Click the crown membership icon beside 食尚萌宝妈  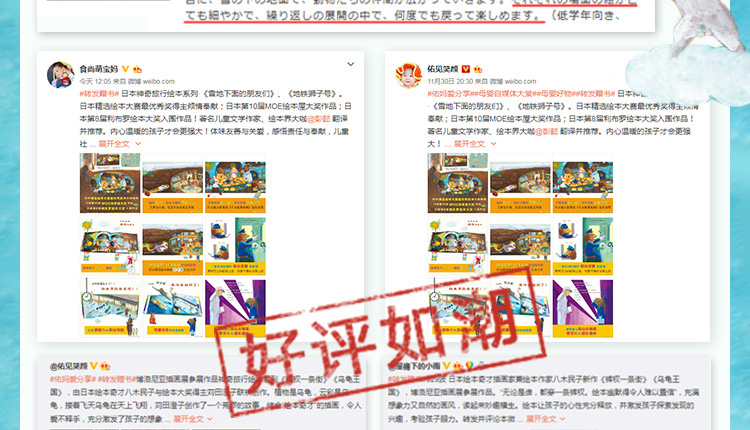137,69
